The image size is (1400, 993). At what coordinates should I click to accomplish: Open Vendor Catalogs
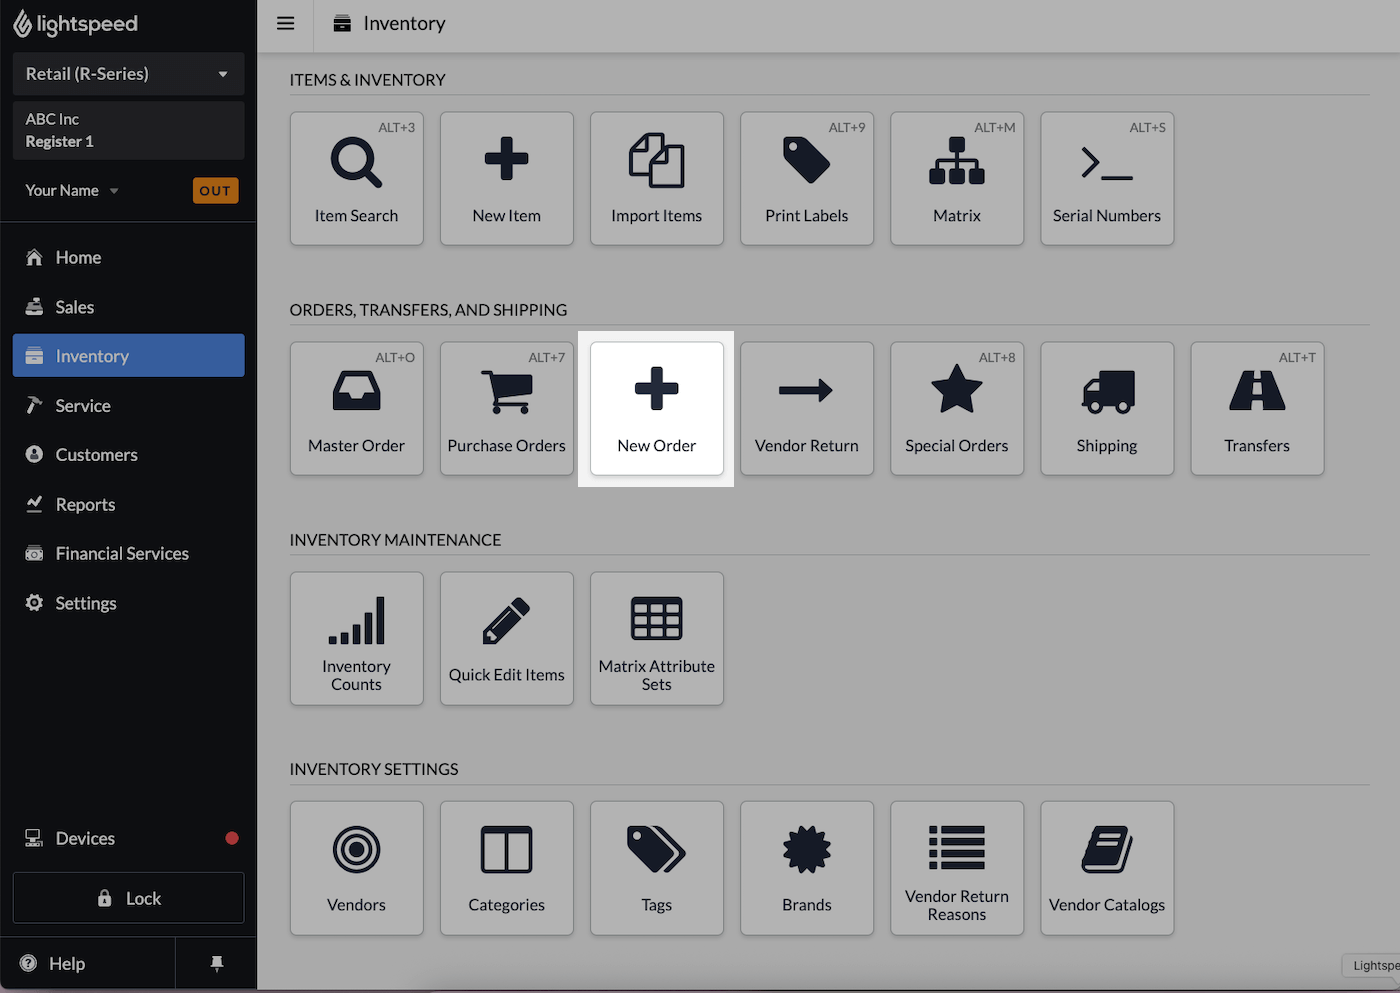pyautogui.click(x=1106, y=868)
